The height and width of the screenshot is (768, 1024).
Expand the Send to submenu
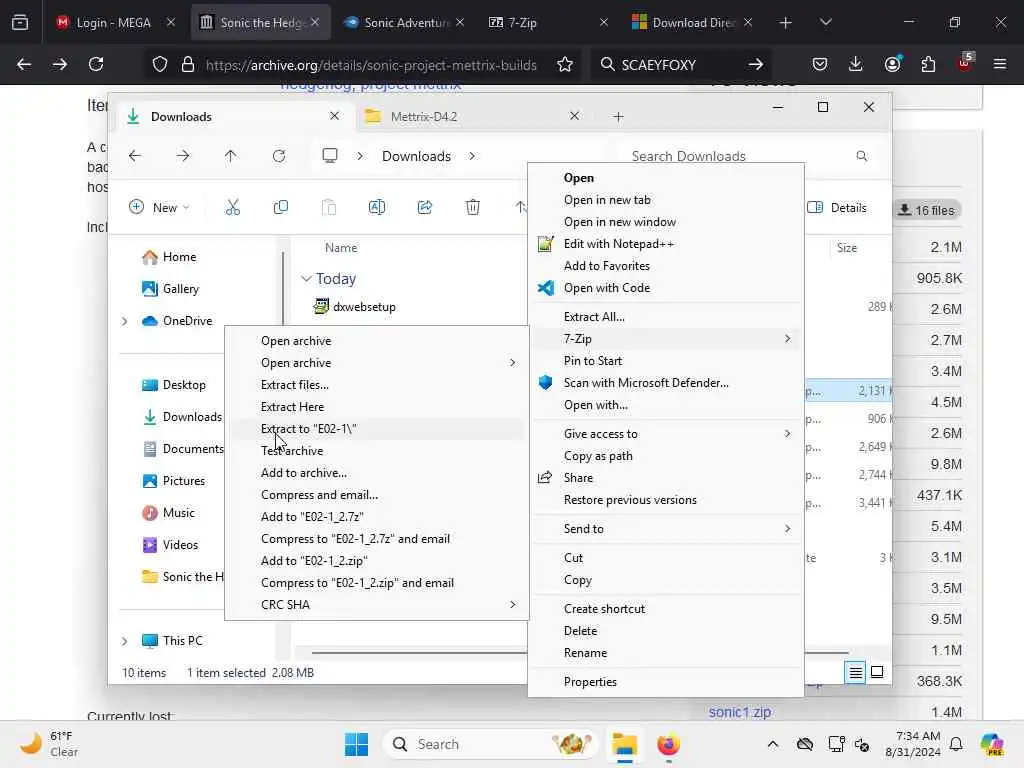tap(788, 528)
